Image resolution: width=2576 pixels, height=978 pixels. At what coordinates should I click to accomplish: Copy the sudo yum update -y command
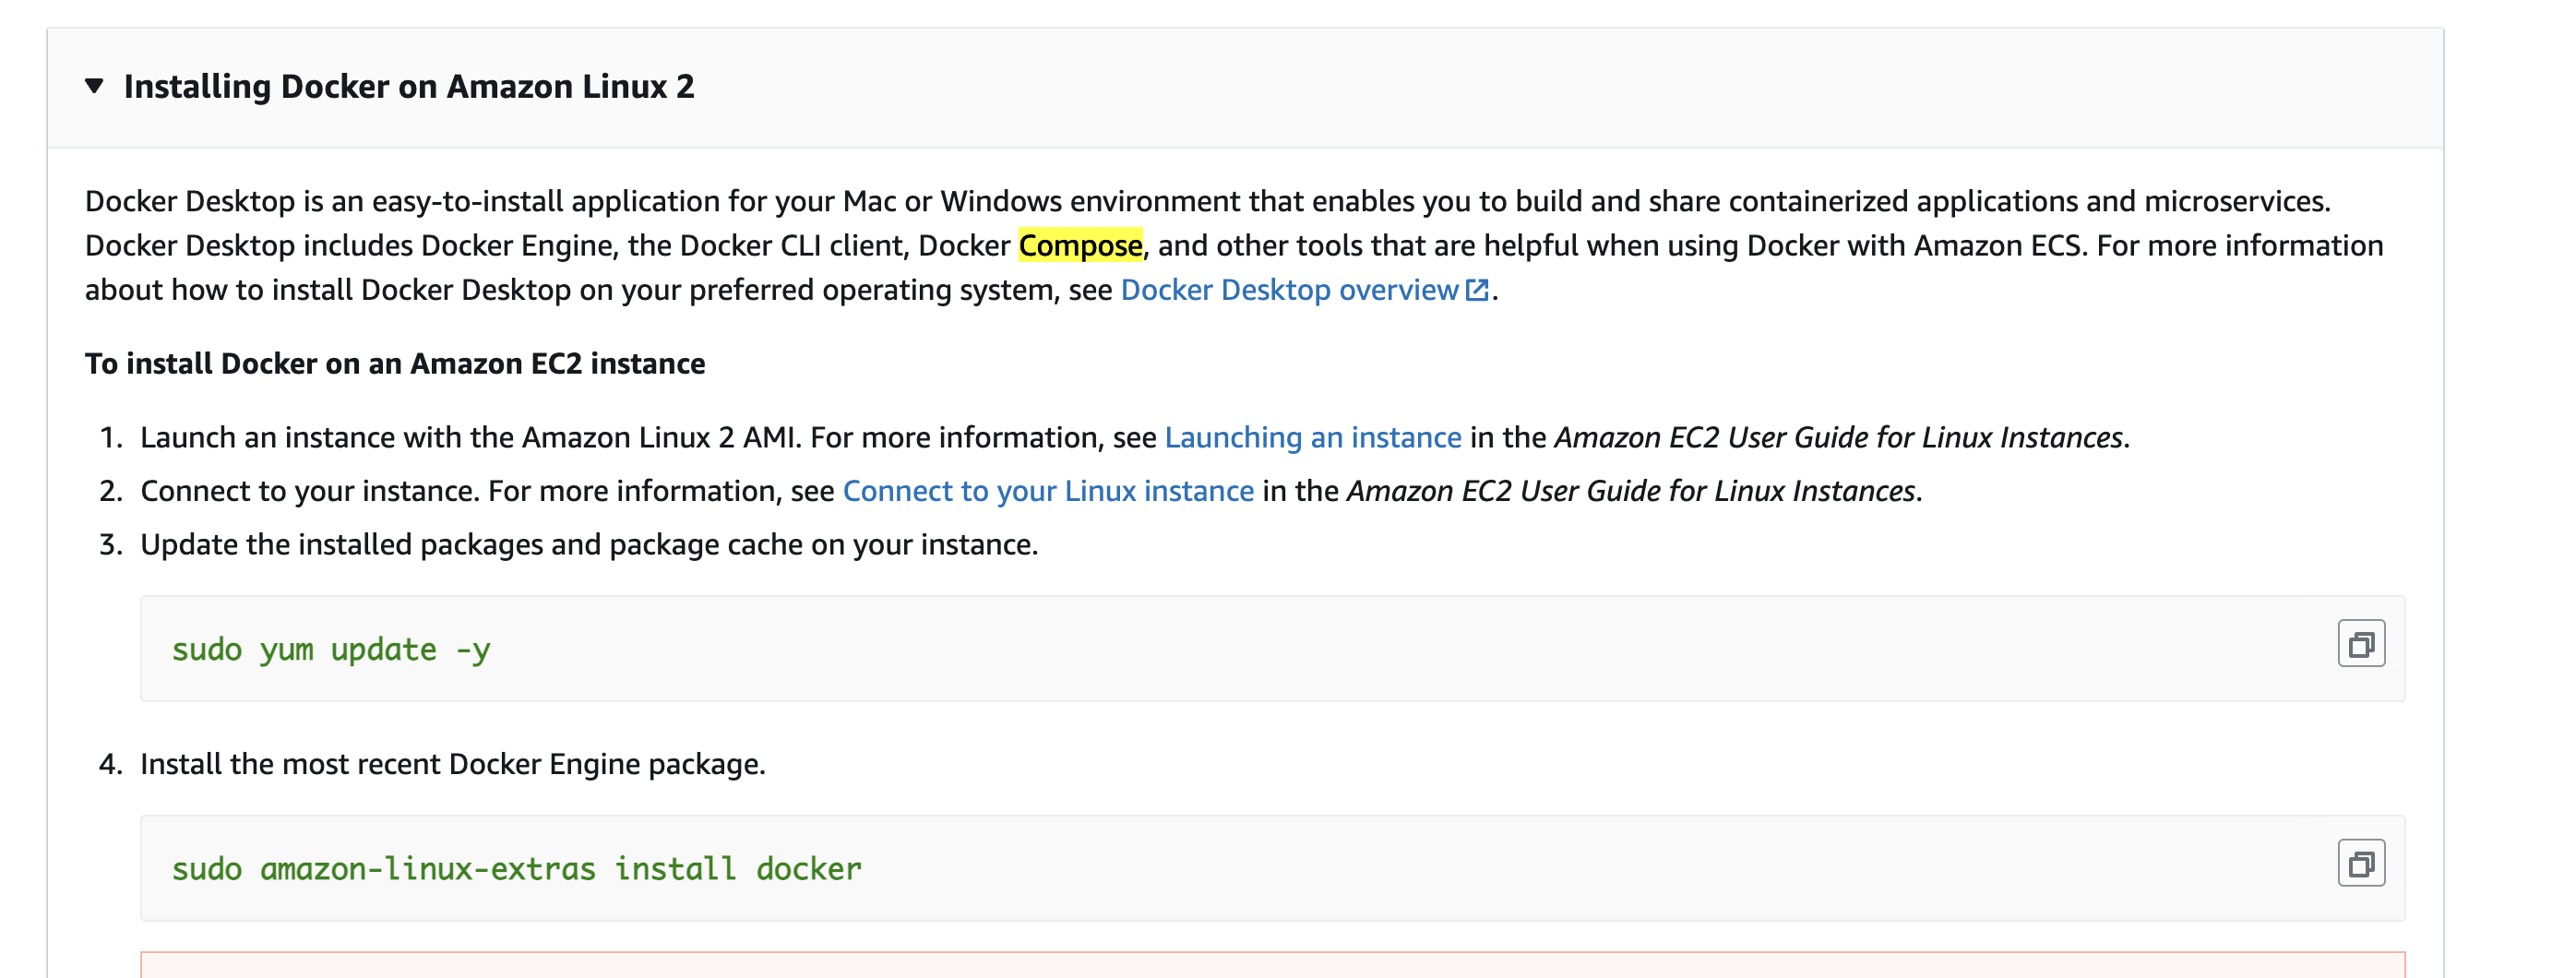[2361, 644]
